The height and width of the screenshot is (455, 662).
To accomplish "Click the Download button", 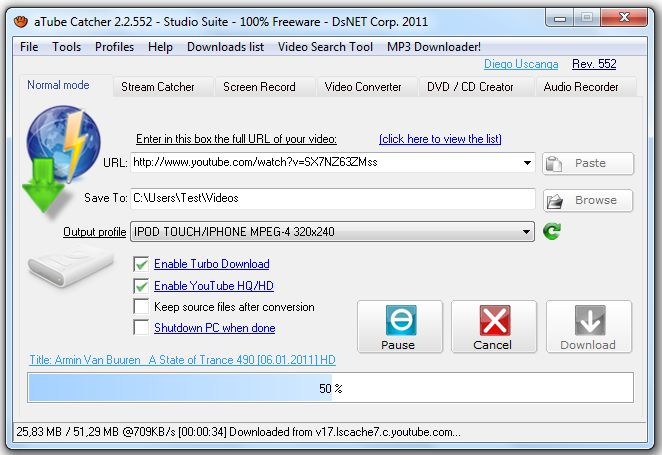I will 589,327.
